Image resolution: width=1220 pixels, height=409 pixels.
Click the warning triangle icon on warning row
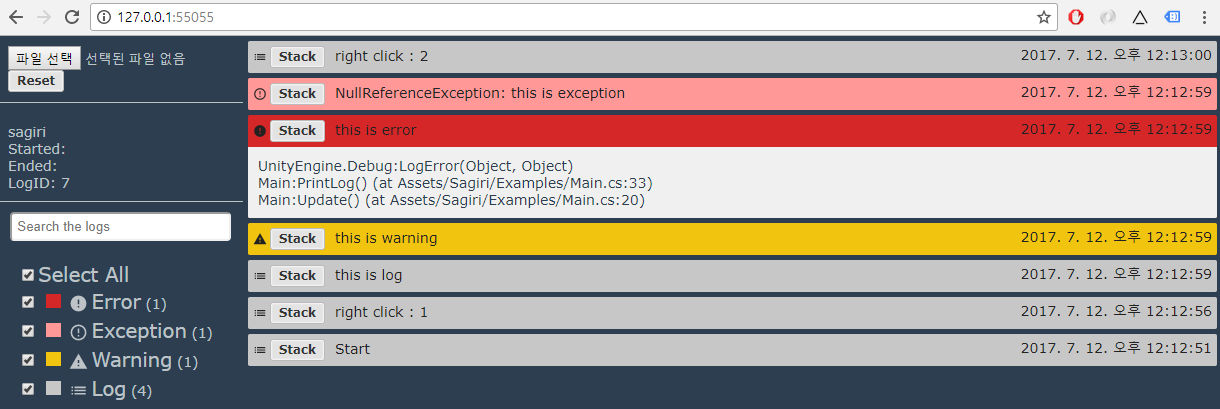coord(260,239)
